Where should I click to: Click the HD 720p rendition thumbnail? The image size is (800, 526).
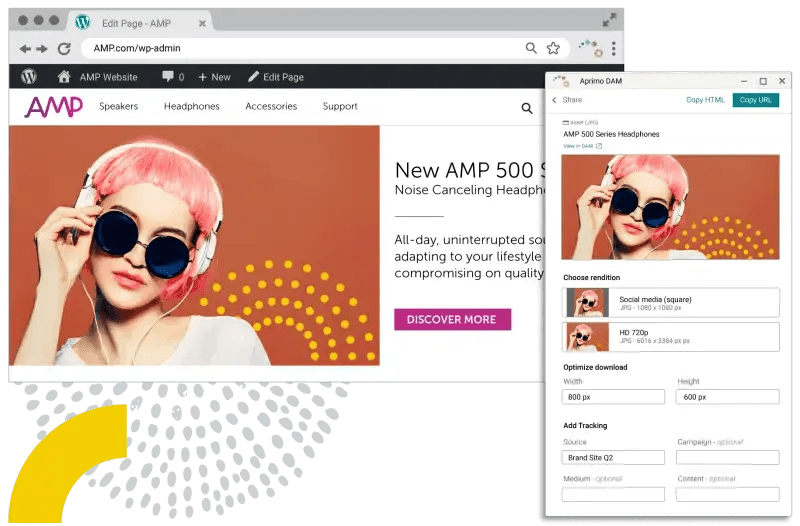(588, 337)
